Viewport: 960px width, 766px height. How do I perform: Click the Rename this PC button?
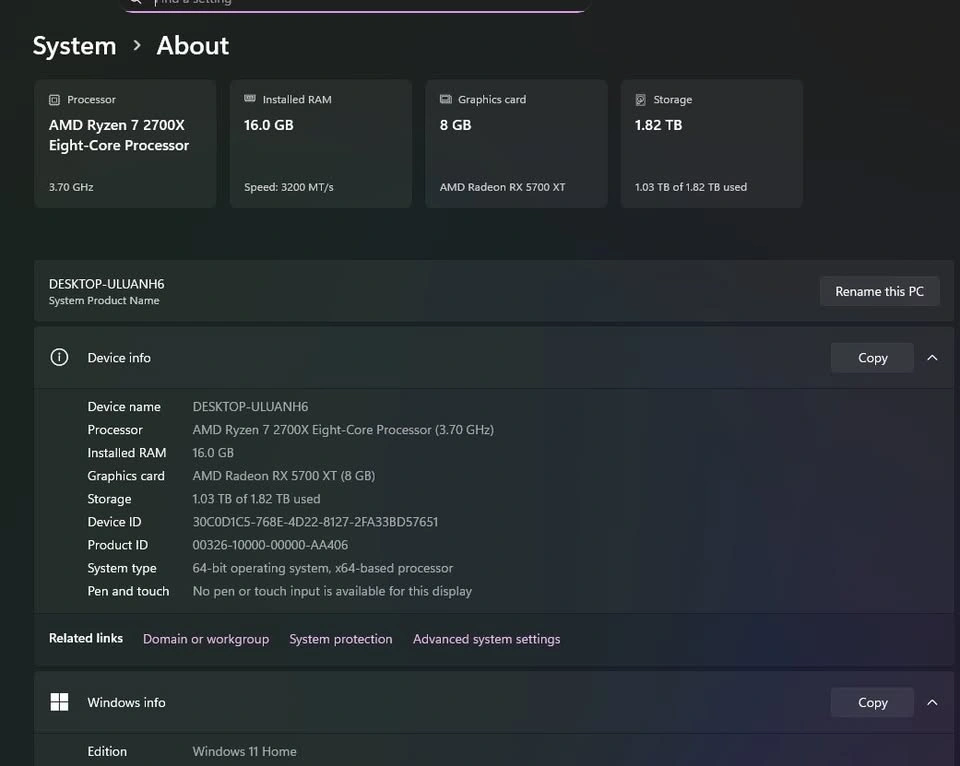click(879, 291)
